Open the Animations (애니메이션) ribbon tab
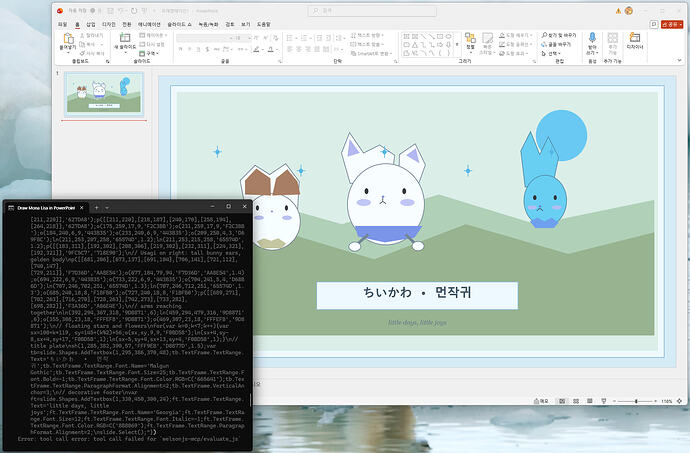Image resolution: width=690 pixels, height=453 pixels. coord(149,24)
